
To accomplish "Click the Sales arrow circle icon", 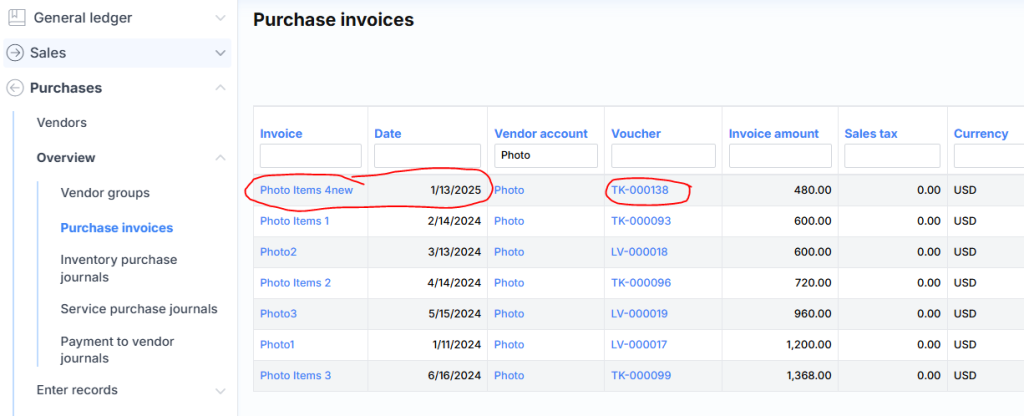I will tap(15, 53).
